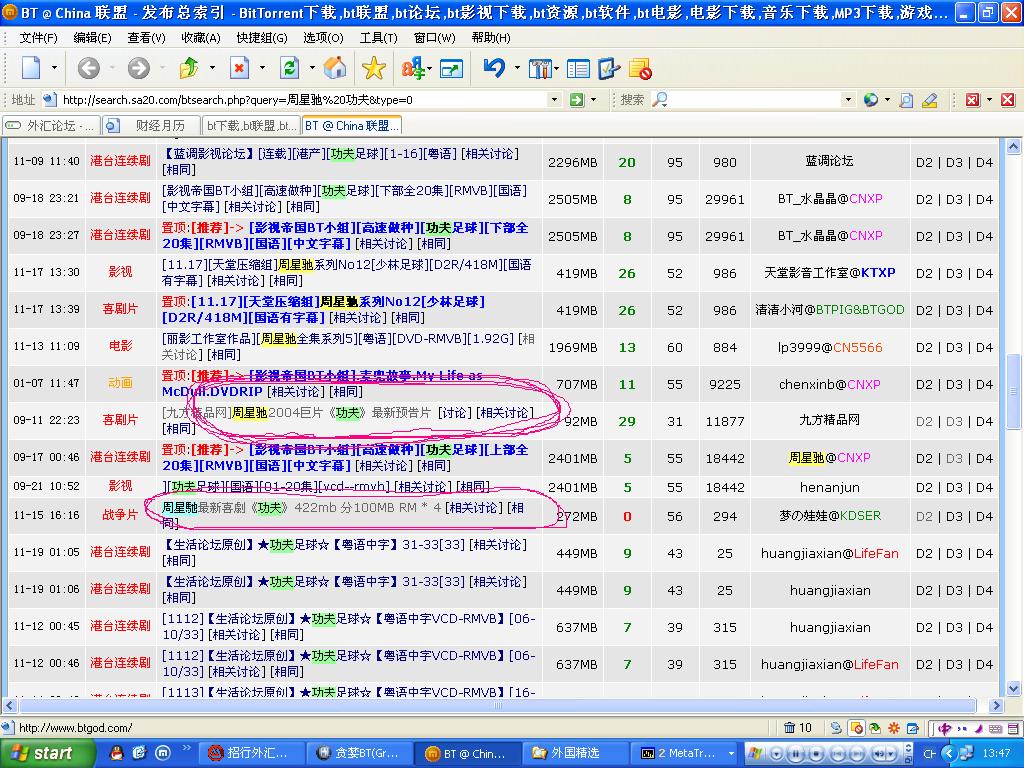The width and height of the screenshot is (1024, 768).
Task: Click the Undo closed page icon
Action: click(x=494, y=68)
